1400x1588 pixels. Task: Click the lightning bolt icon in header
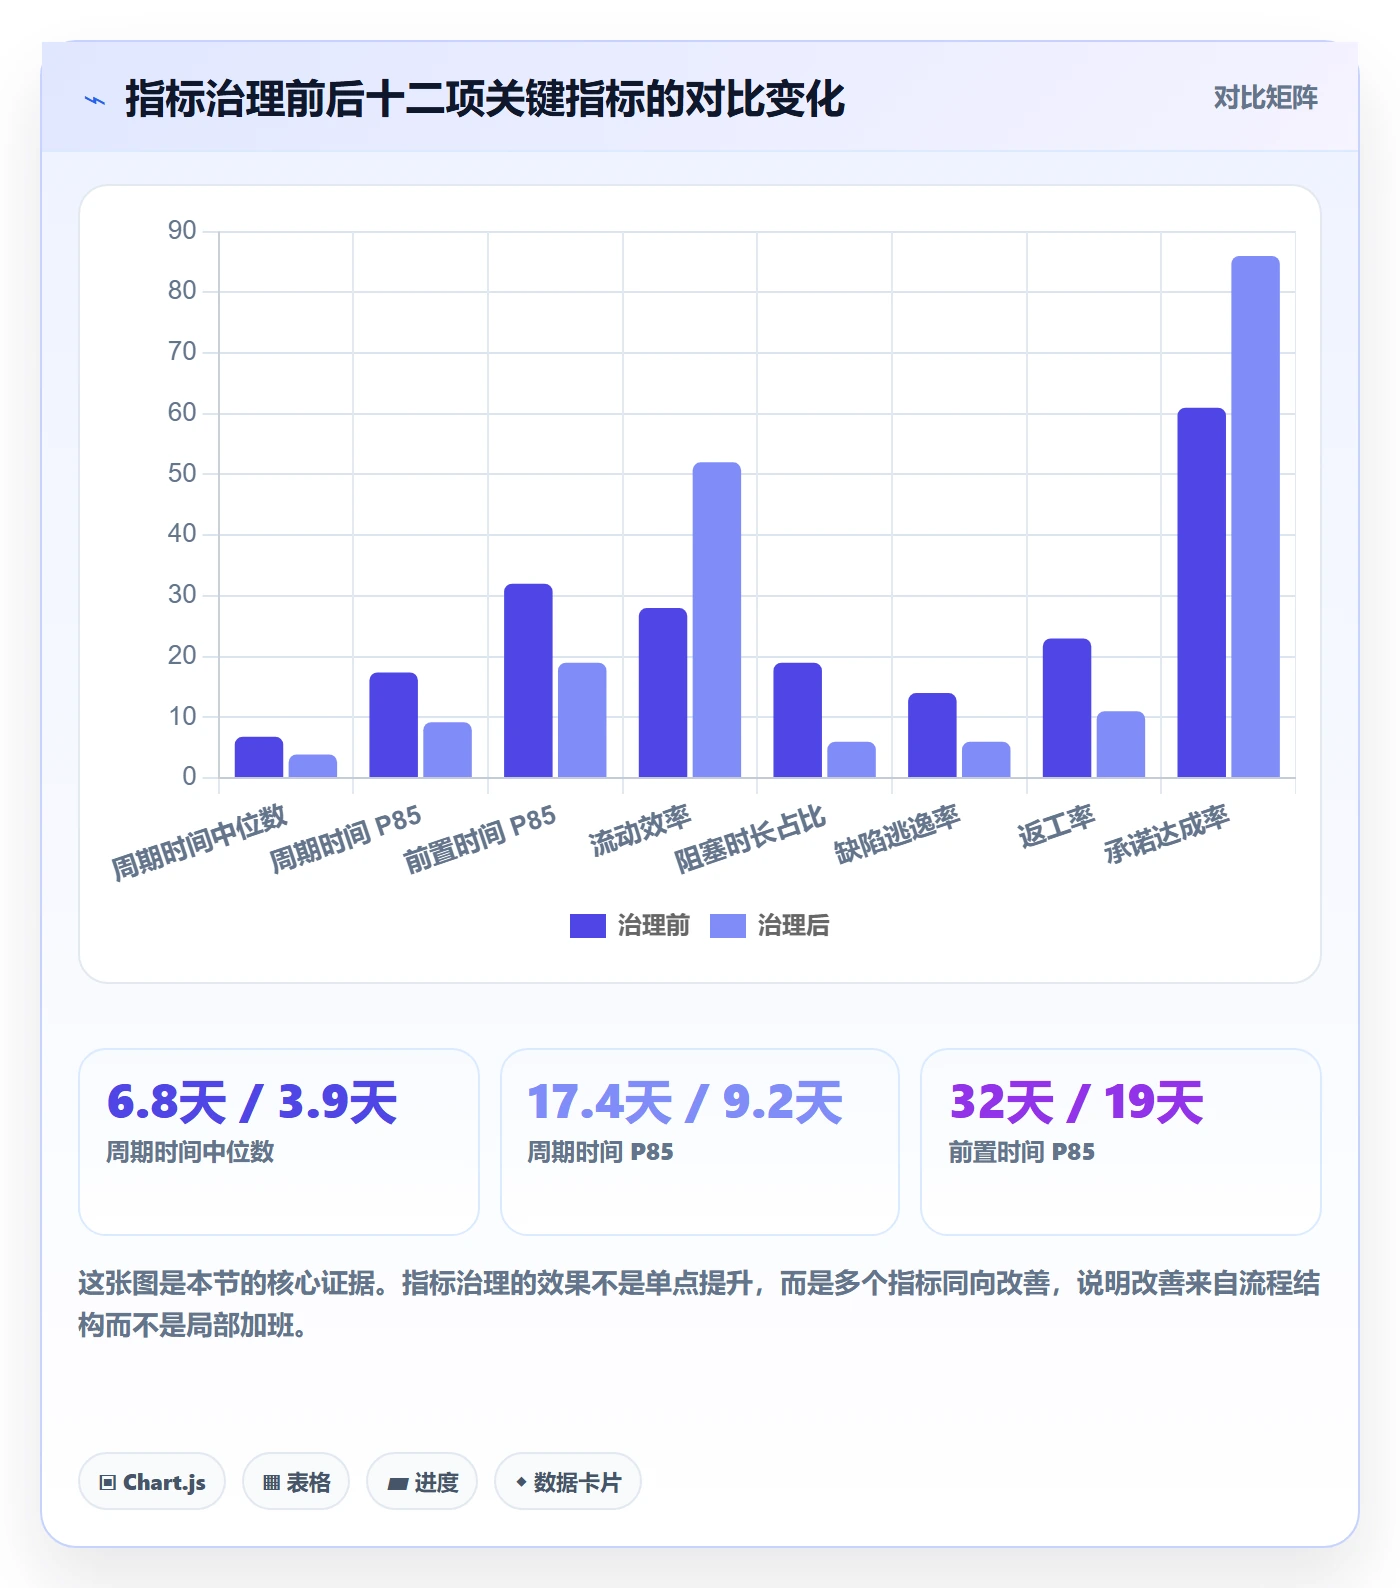tap(95, 100)
